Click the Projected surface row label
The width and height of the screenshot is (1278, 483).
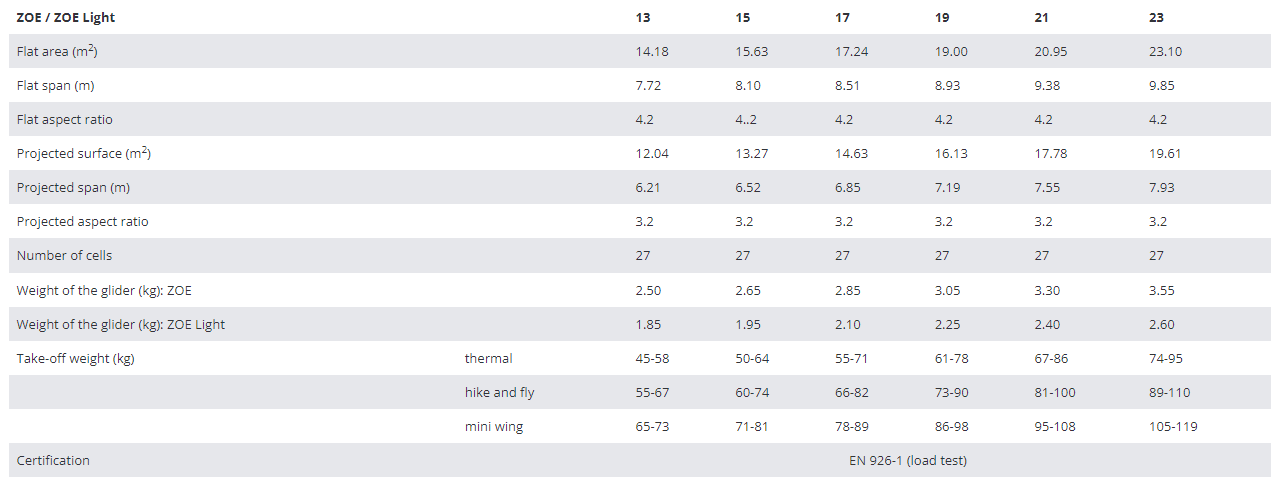pos(83,153)
